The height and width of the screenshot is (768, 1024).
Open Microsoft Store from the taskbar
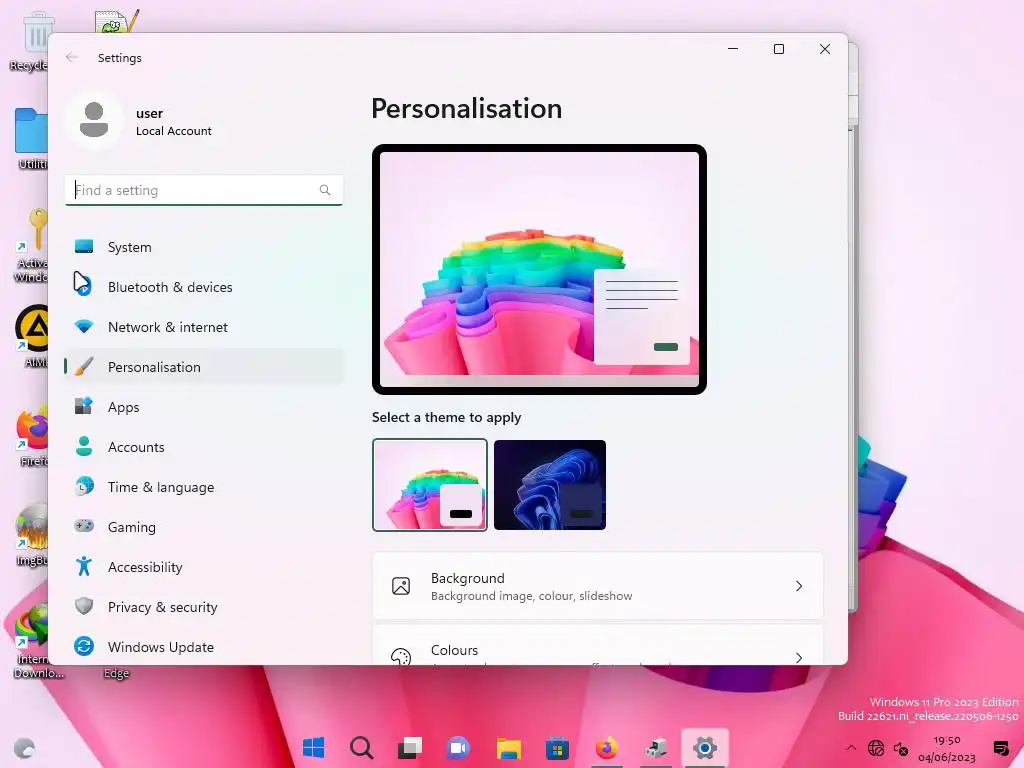click(x=557, y=748)
